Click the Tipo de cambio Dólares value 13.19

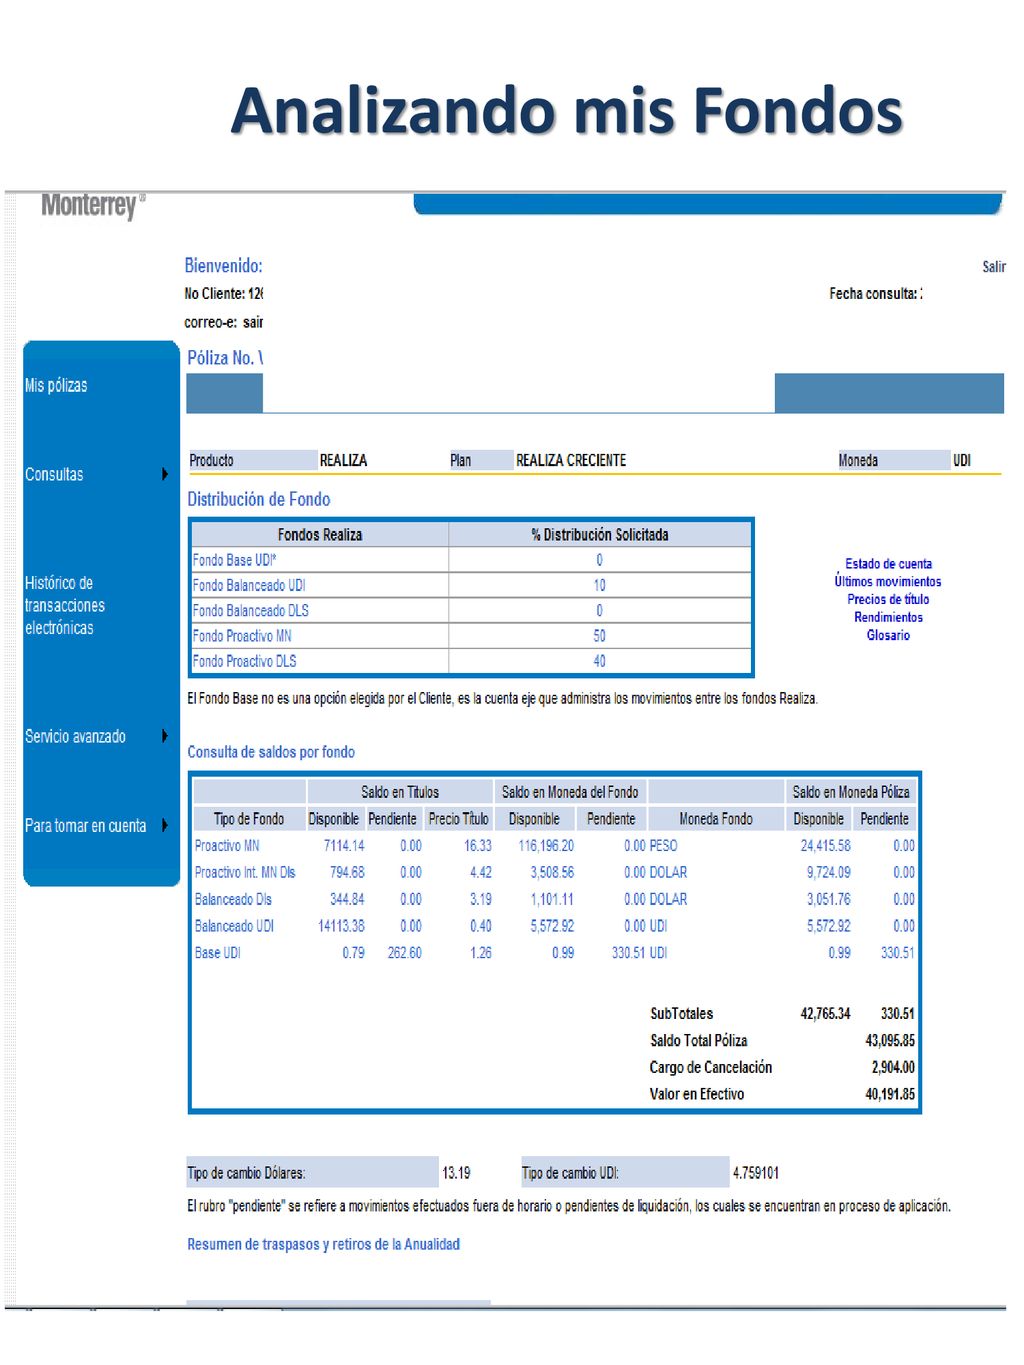point(456,1174)
